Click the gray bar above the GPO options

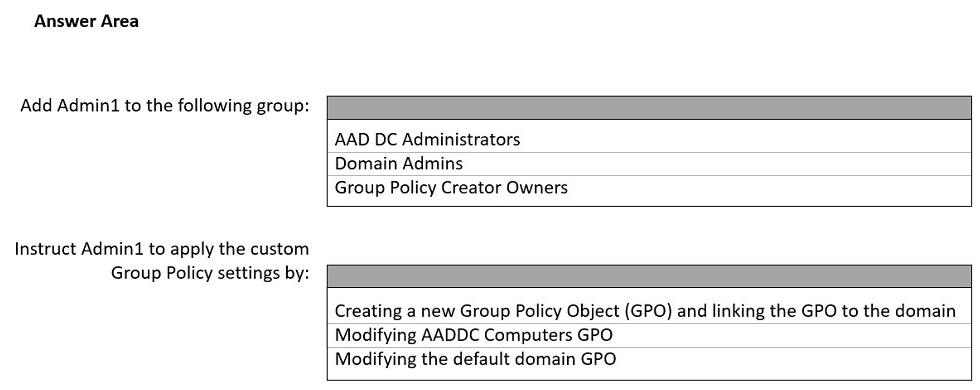coord(649,276)
